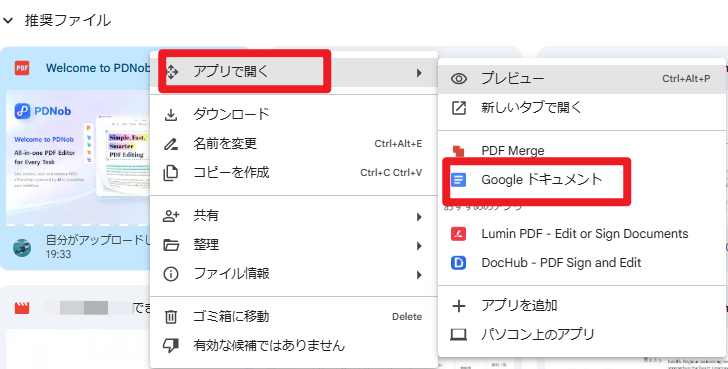This screenshot has width=728, height=369.
Task: Click the laptop icon beside パソコン上のアプリ
Action: [x=459, y=335]
